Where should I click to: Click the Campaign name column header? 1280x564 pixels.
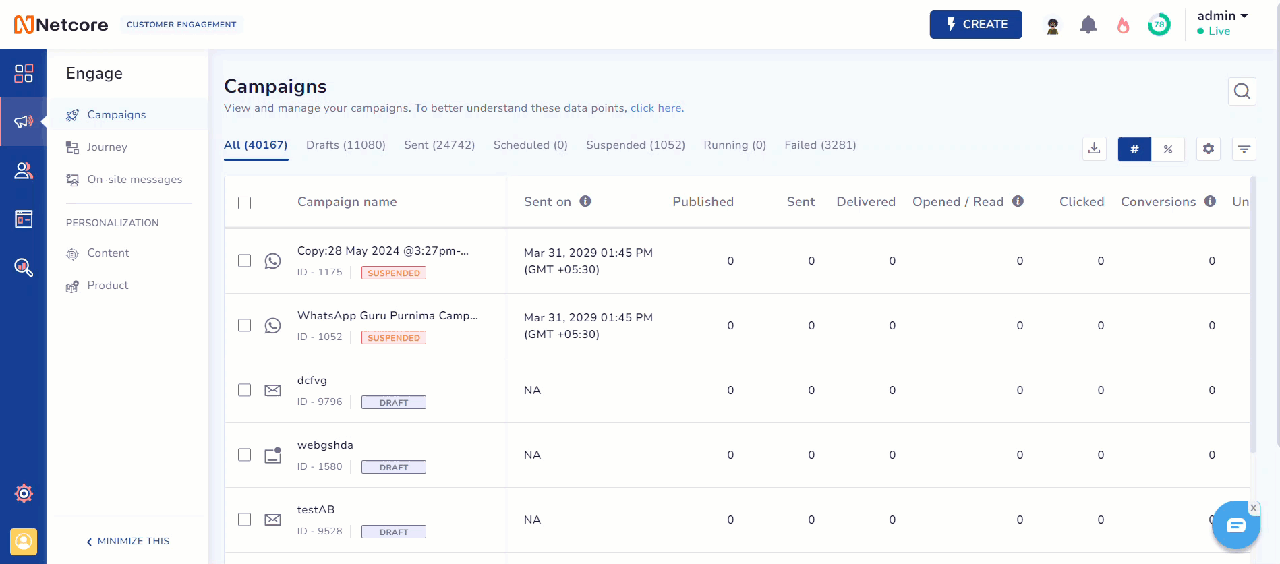pos(347,202)
